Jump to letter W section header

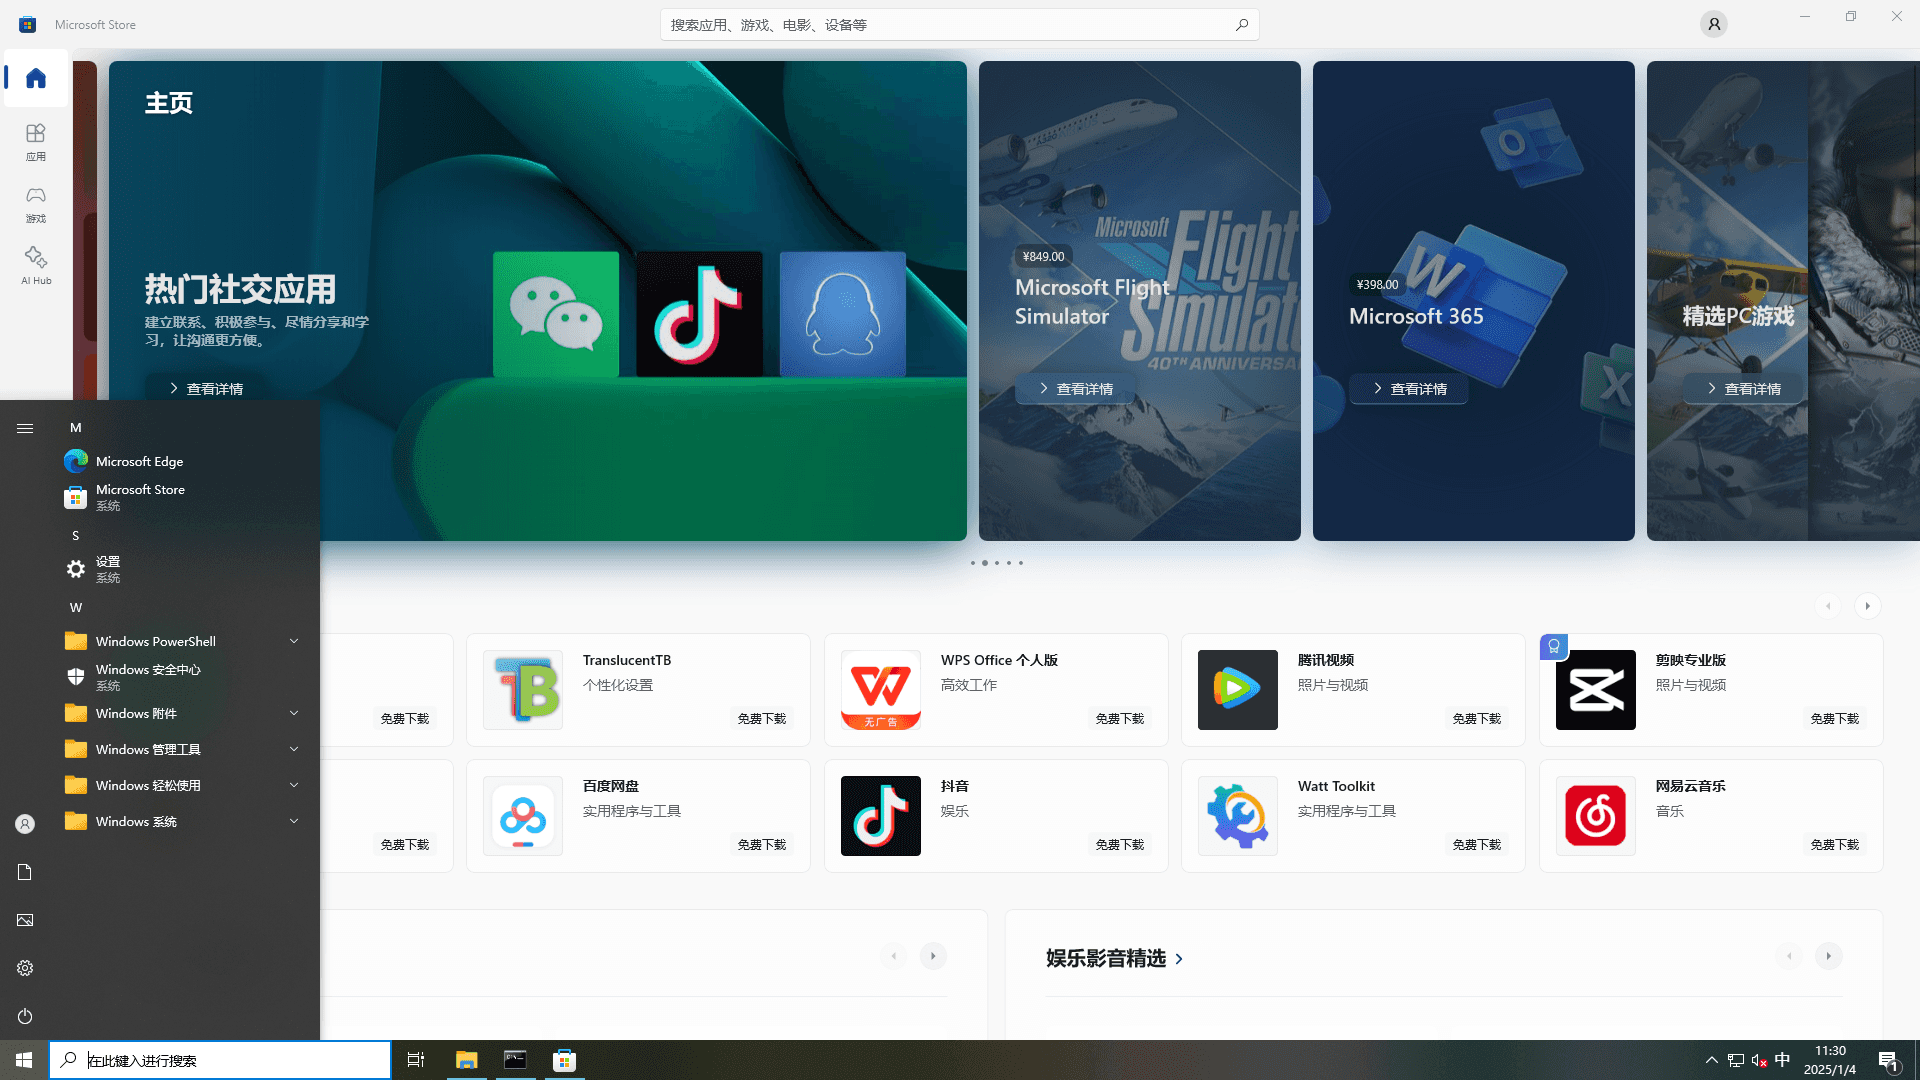click(76, 608)
